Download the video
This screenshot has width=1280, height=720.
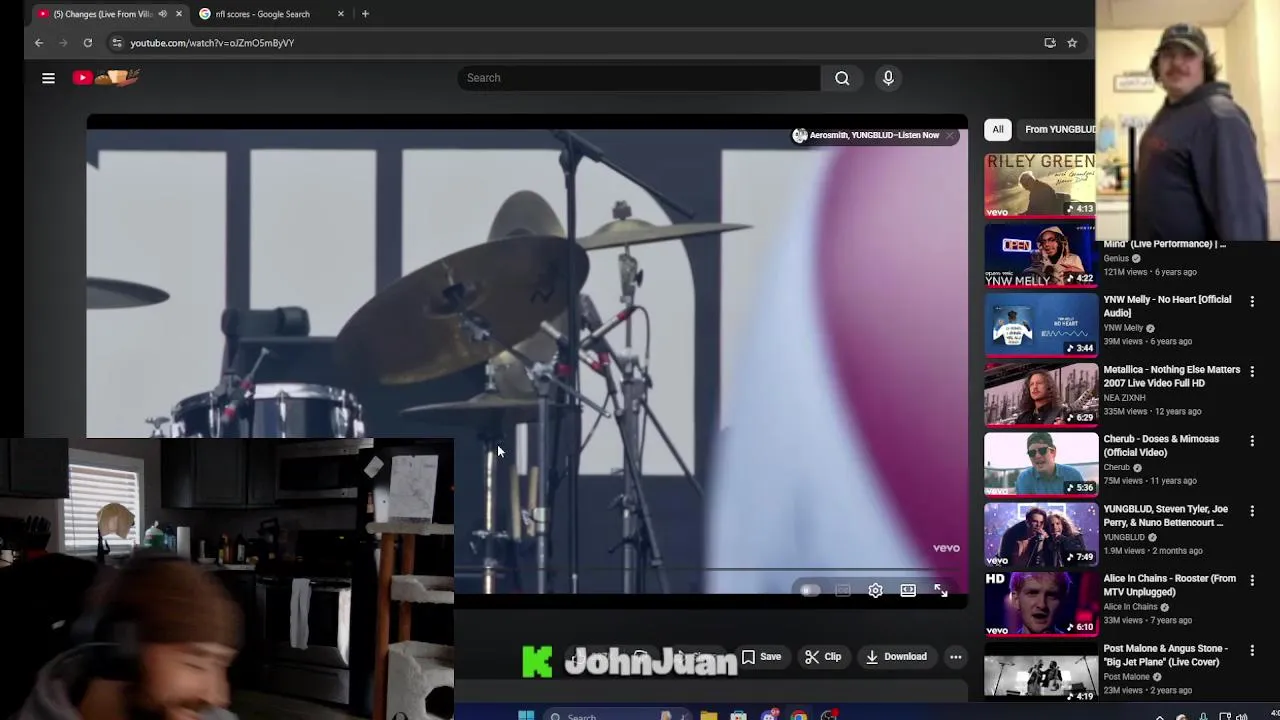tap(896, 657)
